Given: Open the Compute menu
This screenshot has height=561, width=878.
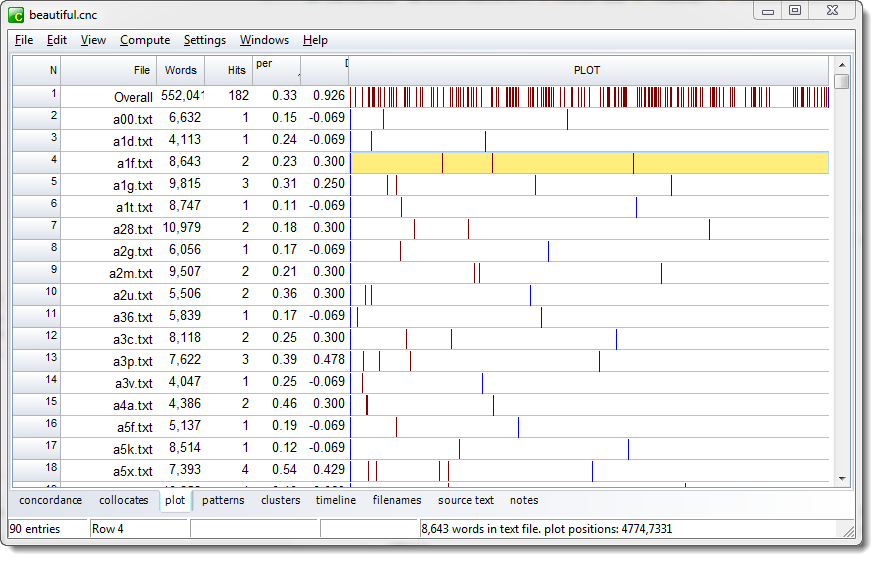Looking at the screenshot, I should [x=145, y=40].
